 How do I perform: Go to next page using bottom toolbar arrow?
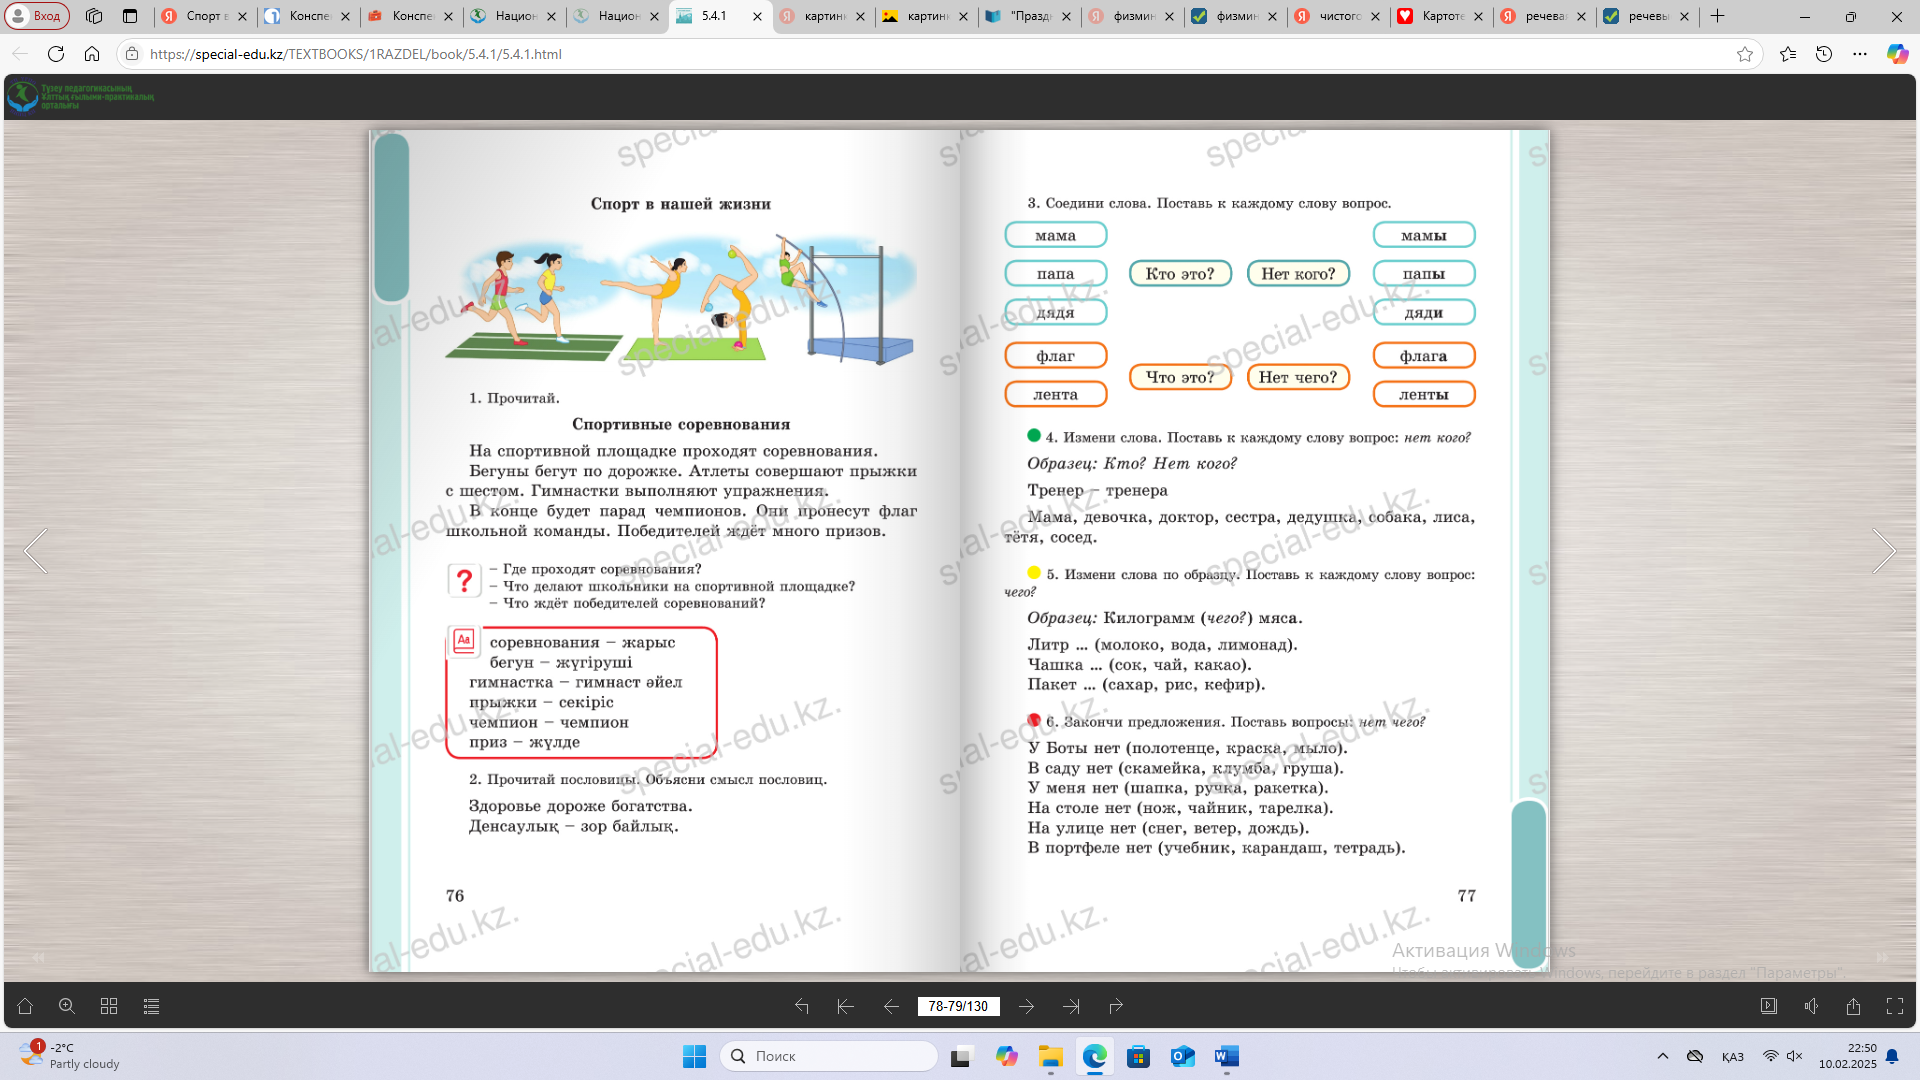[x=1026, y=1006]
